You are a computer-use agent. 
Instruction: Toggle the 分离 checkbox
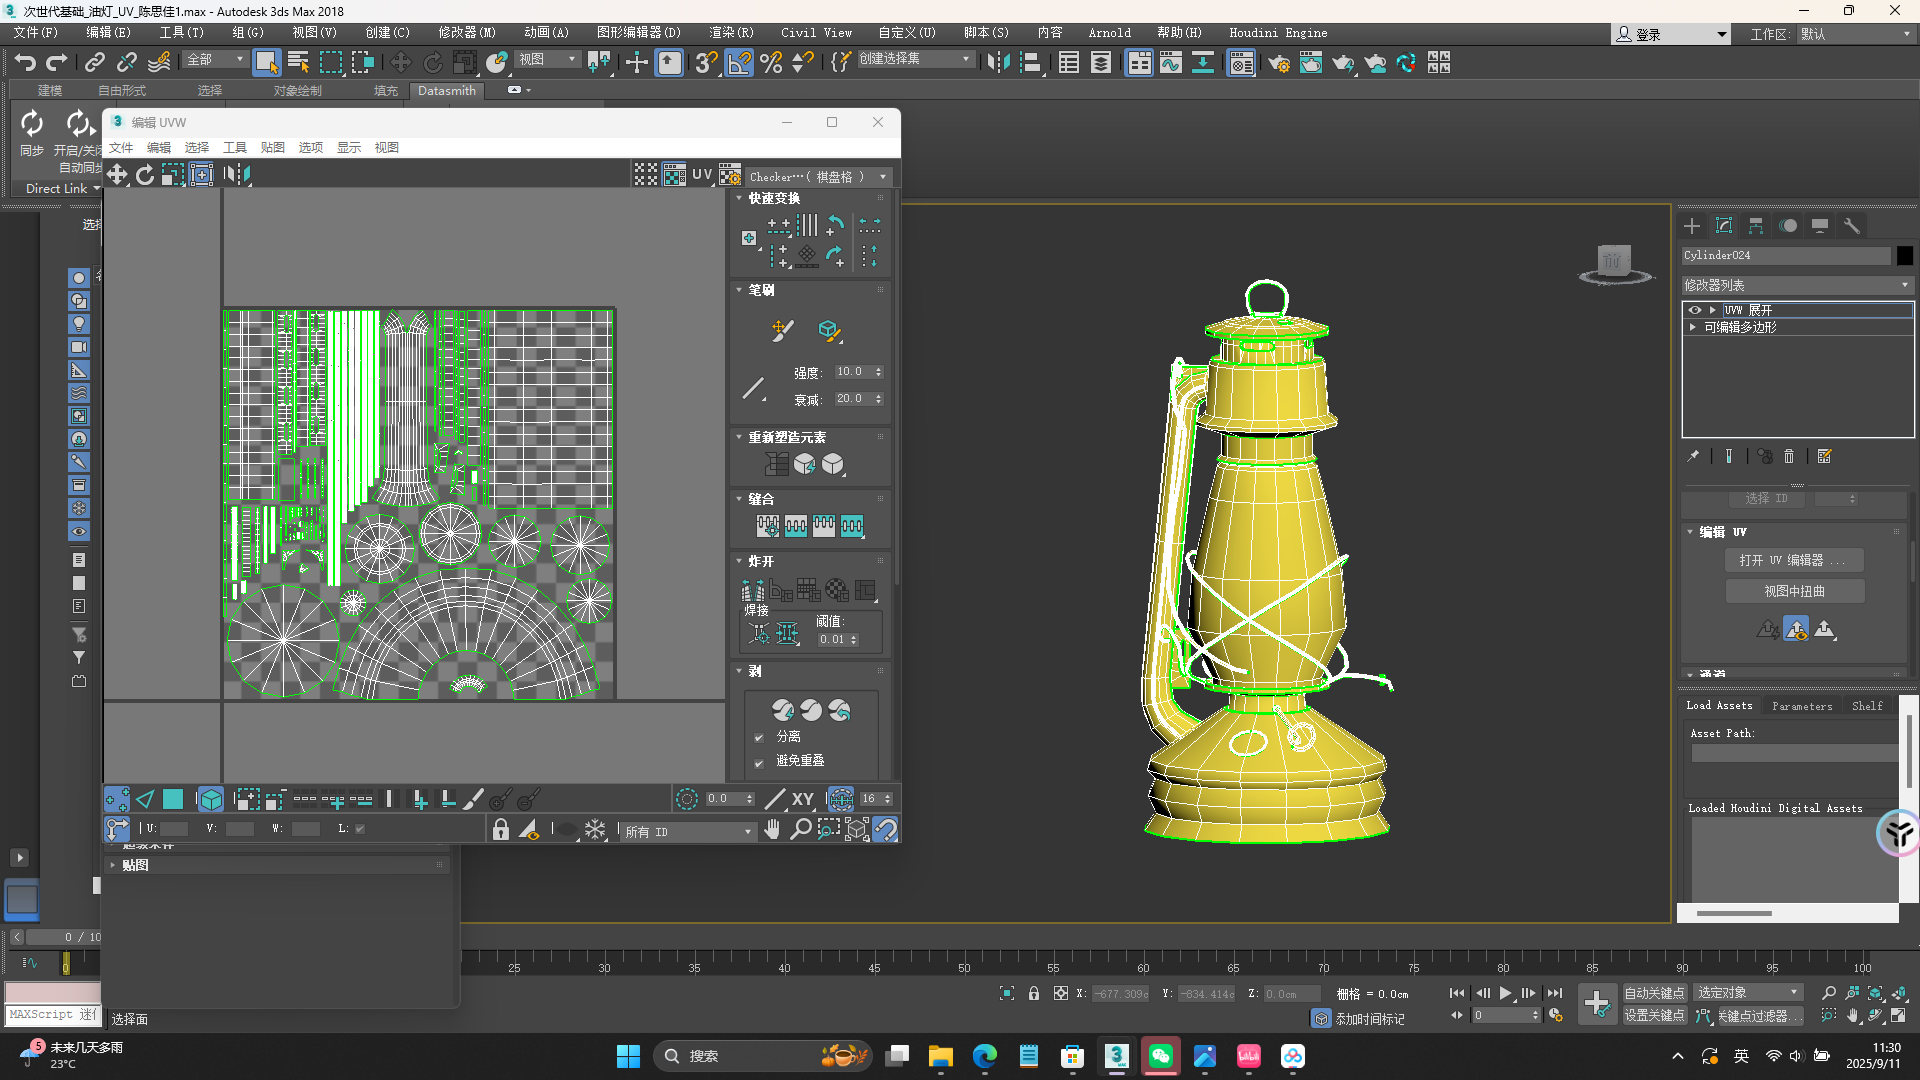759,737
